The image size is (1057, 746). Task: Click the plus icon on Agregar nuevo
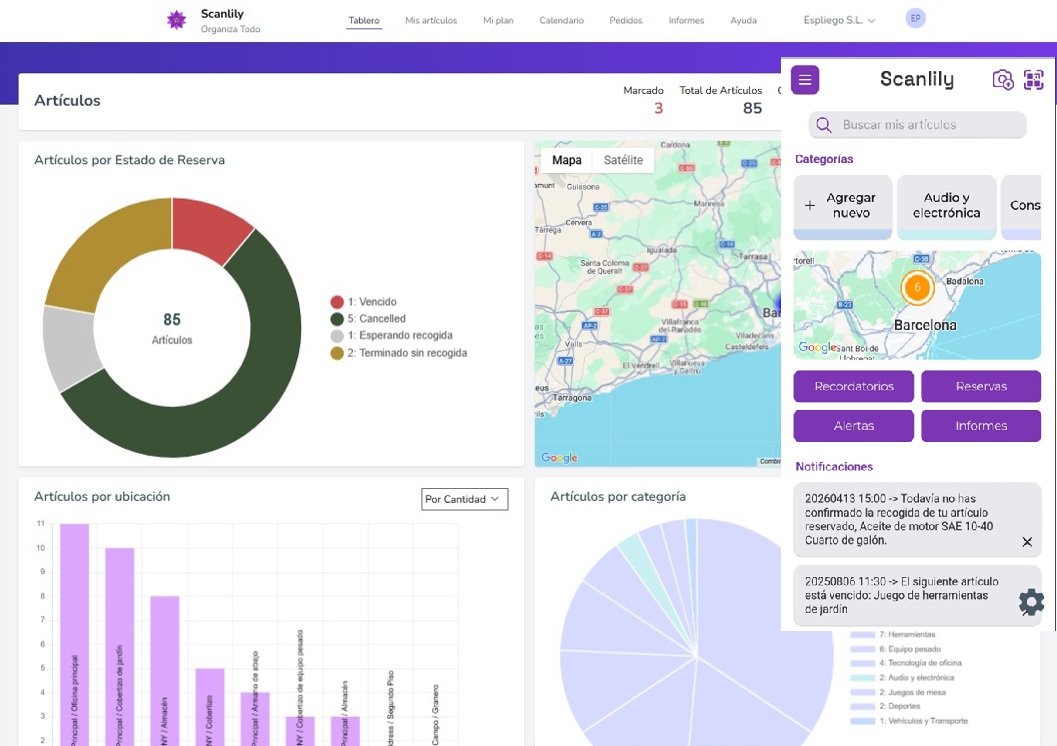tap(810, 206)
